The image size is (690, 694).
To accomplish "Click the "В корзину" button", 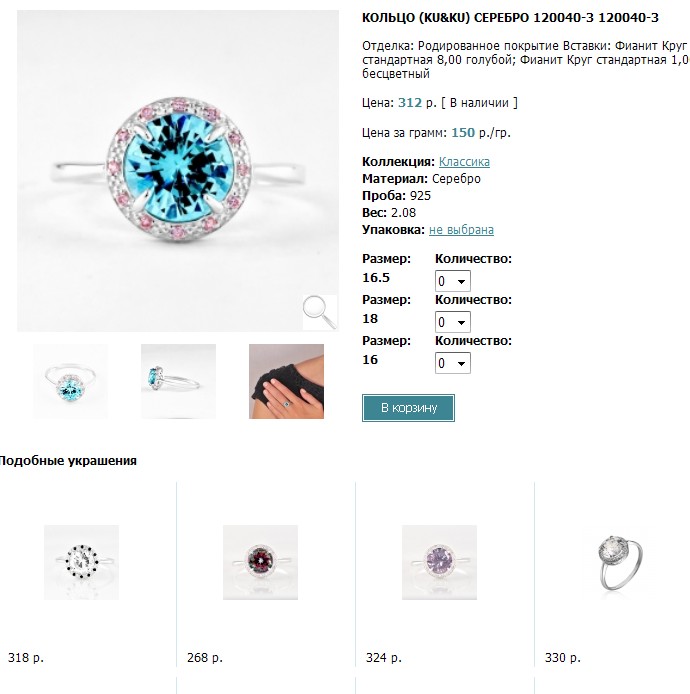I will tap(408, 408).
